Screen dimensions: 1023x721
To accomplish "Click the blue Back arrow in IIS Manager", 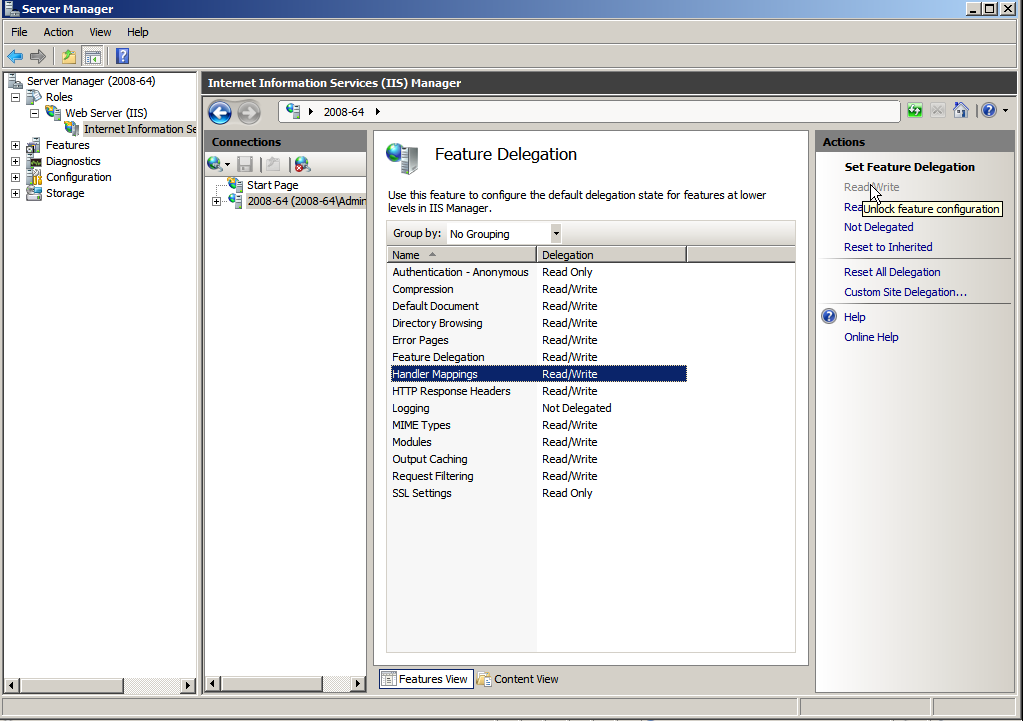I will (x=220, y=112).
